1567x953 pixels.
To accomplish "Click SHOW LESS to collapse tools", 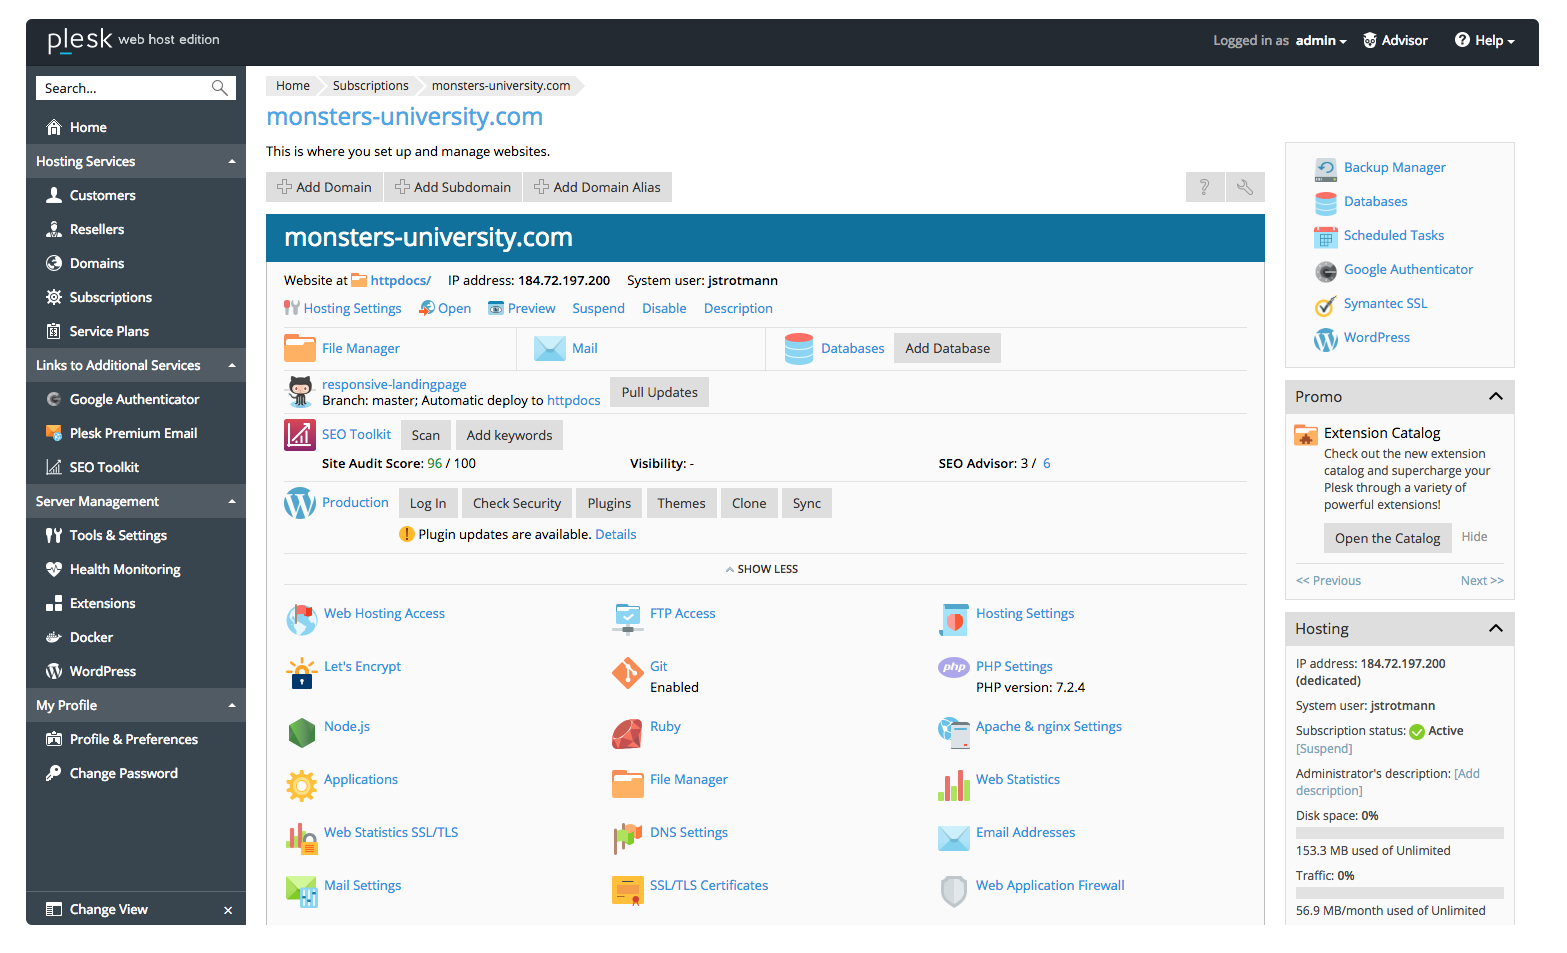I will (762, 569).
